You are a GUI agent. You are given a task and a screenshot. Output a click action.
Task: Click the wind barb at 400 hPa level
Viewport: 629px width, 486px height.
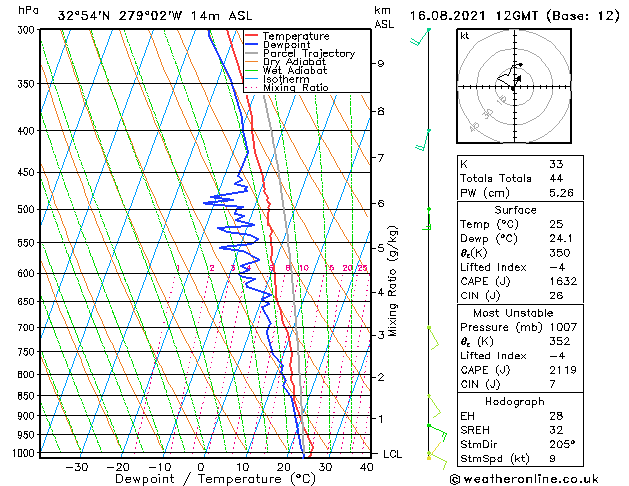[423, 140]
